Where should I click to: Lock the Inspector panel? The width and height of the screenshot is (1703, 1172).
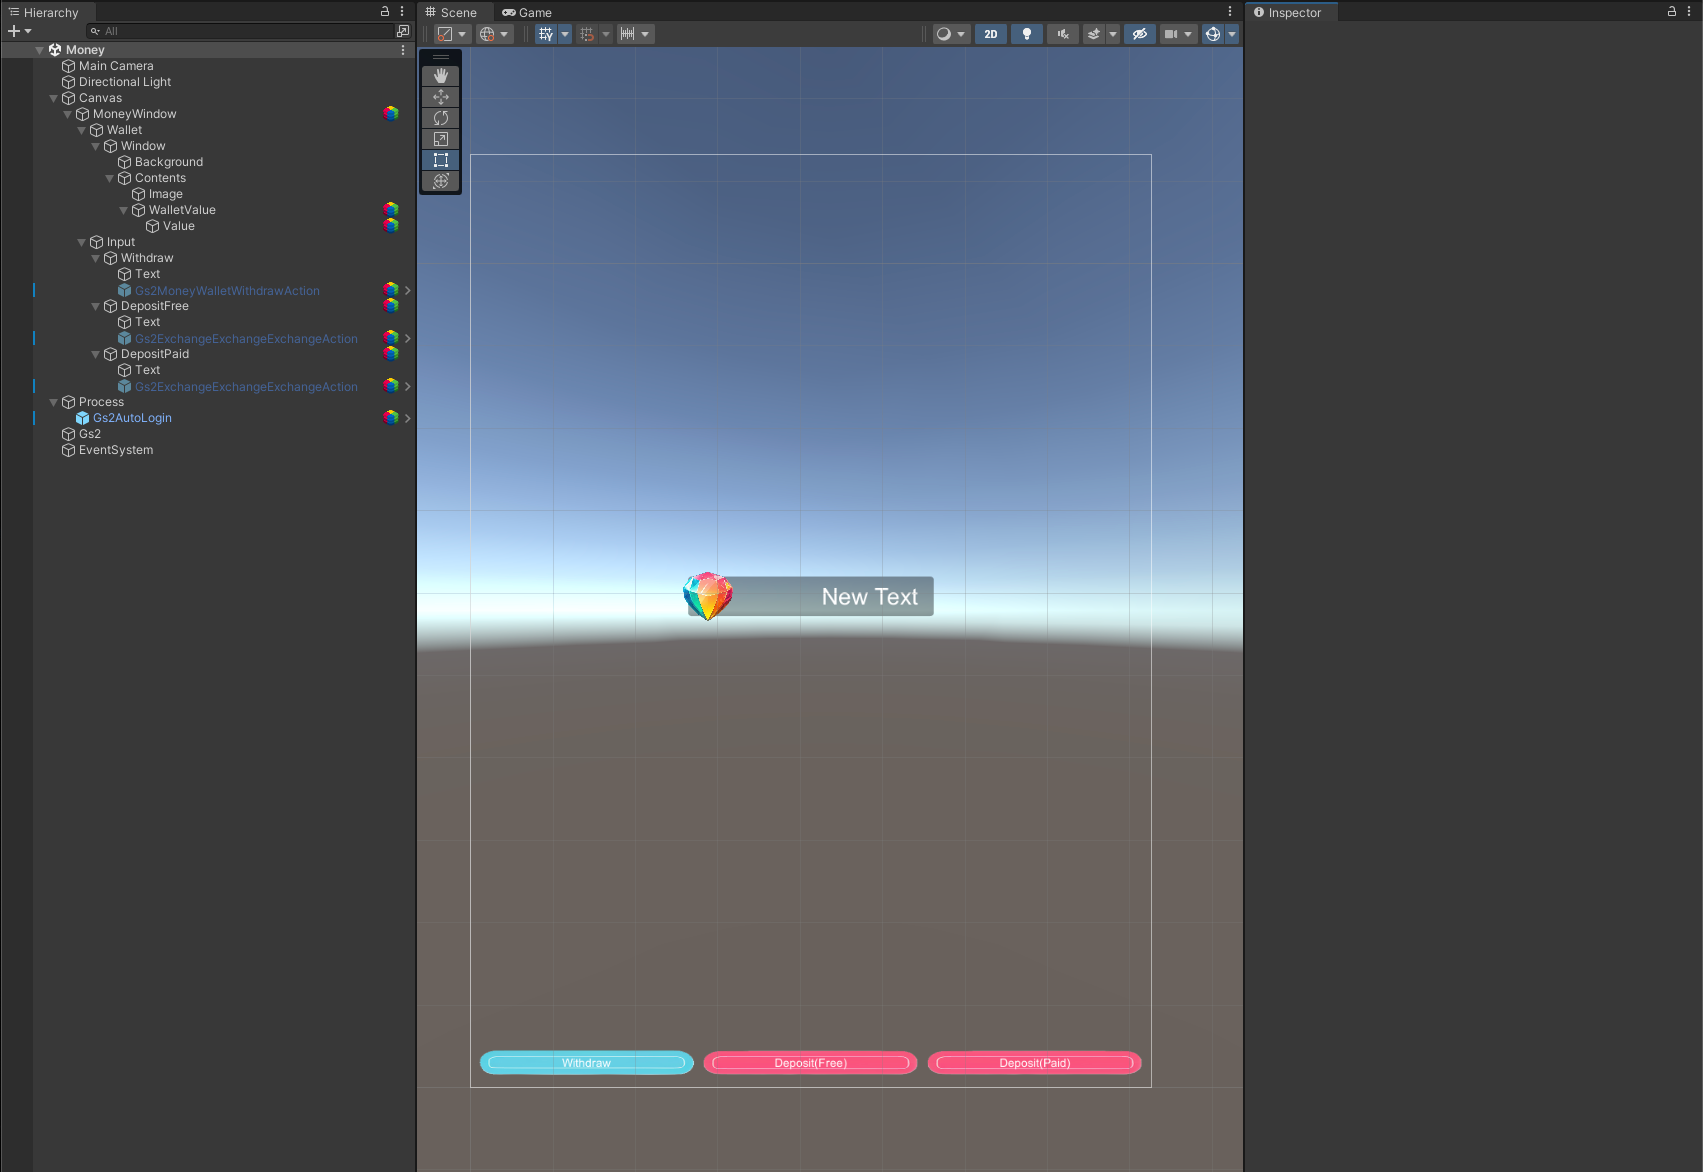pyautogui.click(x=1672, y=12)
